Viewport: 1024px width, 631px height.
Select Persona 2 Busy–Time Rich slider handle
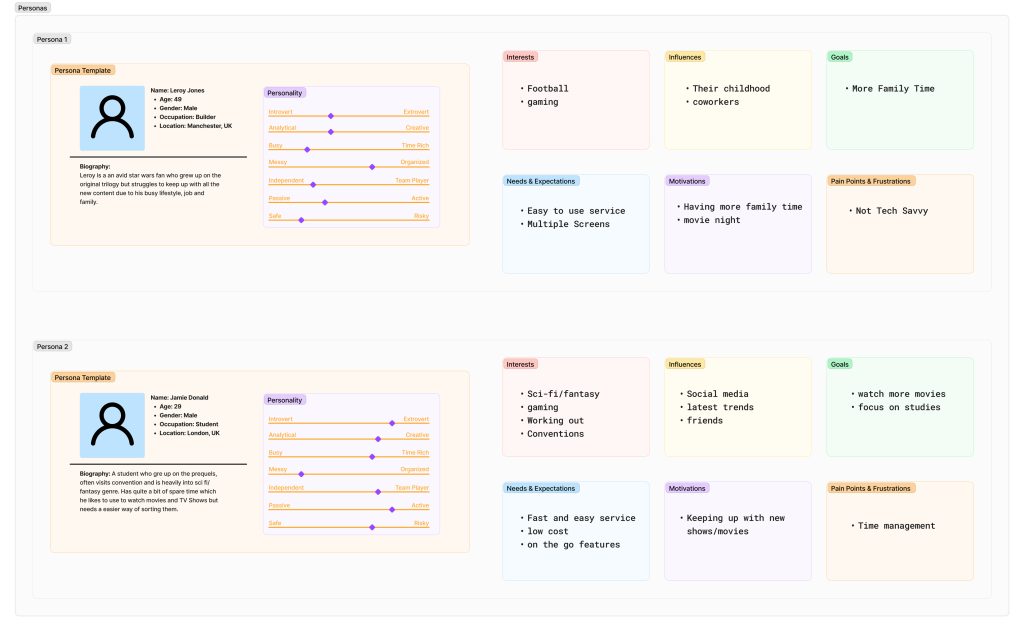[372, 456]
